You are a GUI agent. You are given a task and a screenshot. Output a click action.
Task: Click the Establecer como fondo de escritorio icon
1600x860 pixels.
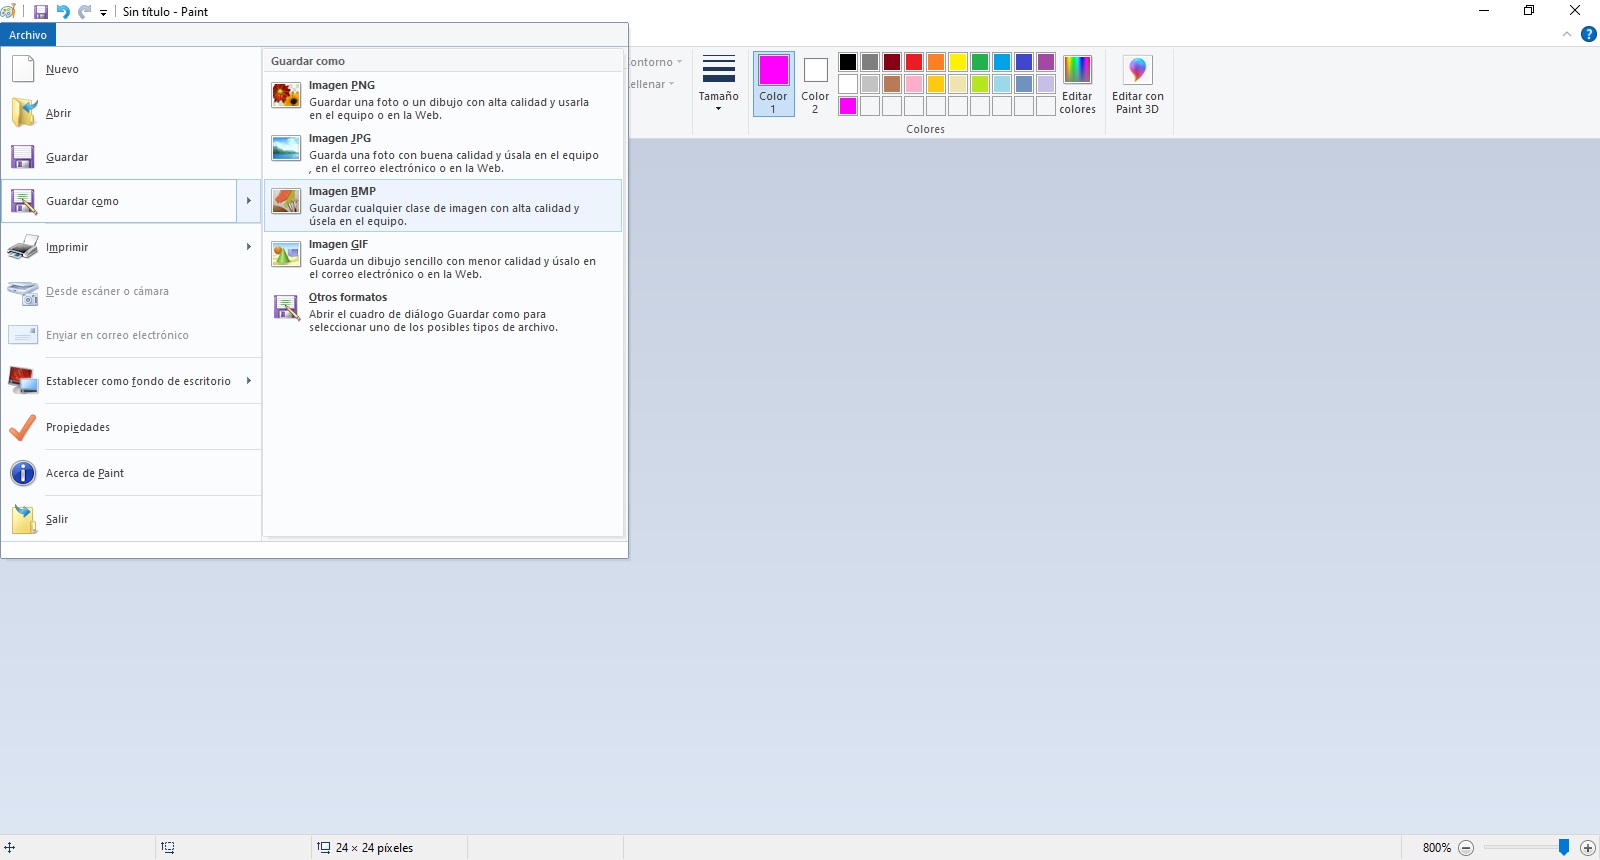tap(23, 381)
